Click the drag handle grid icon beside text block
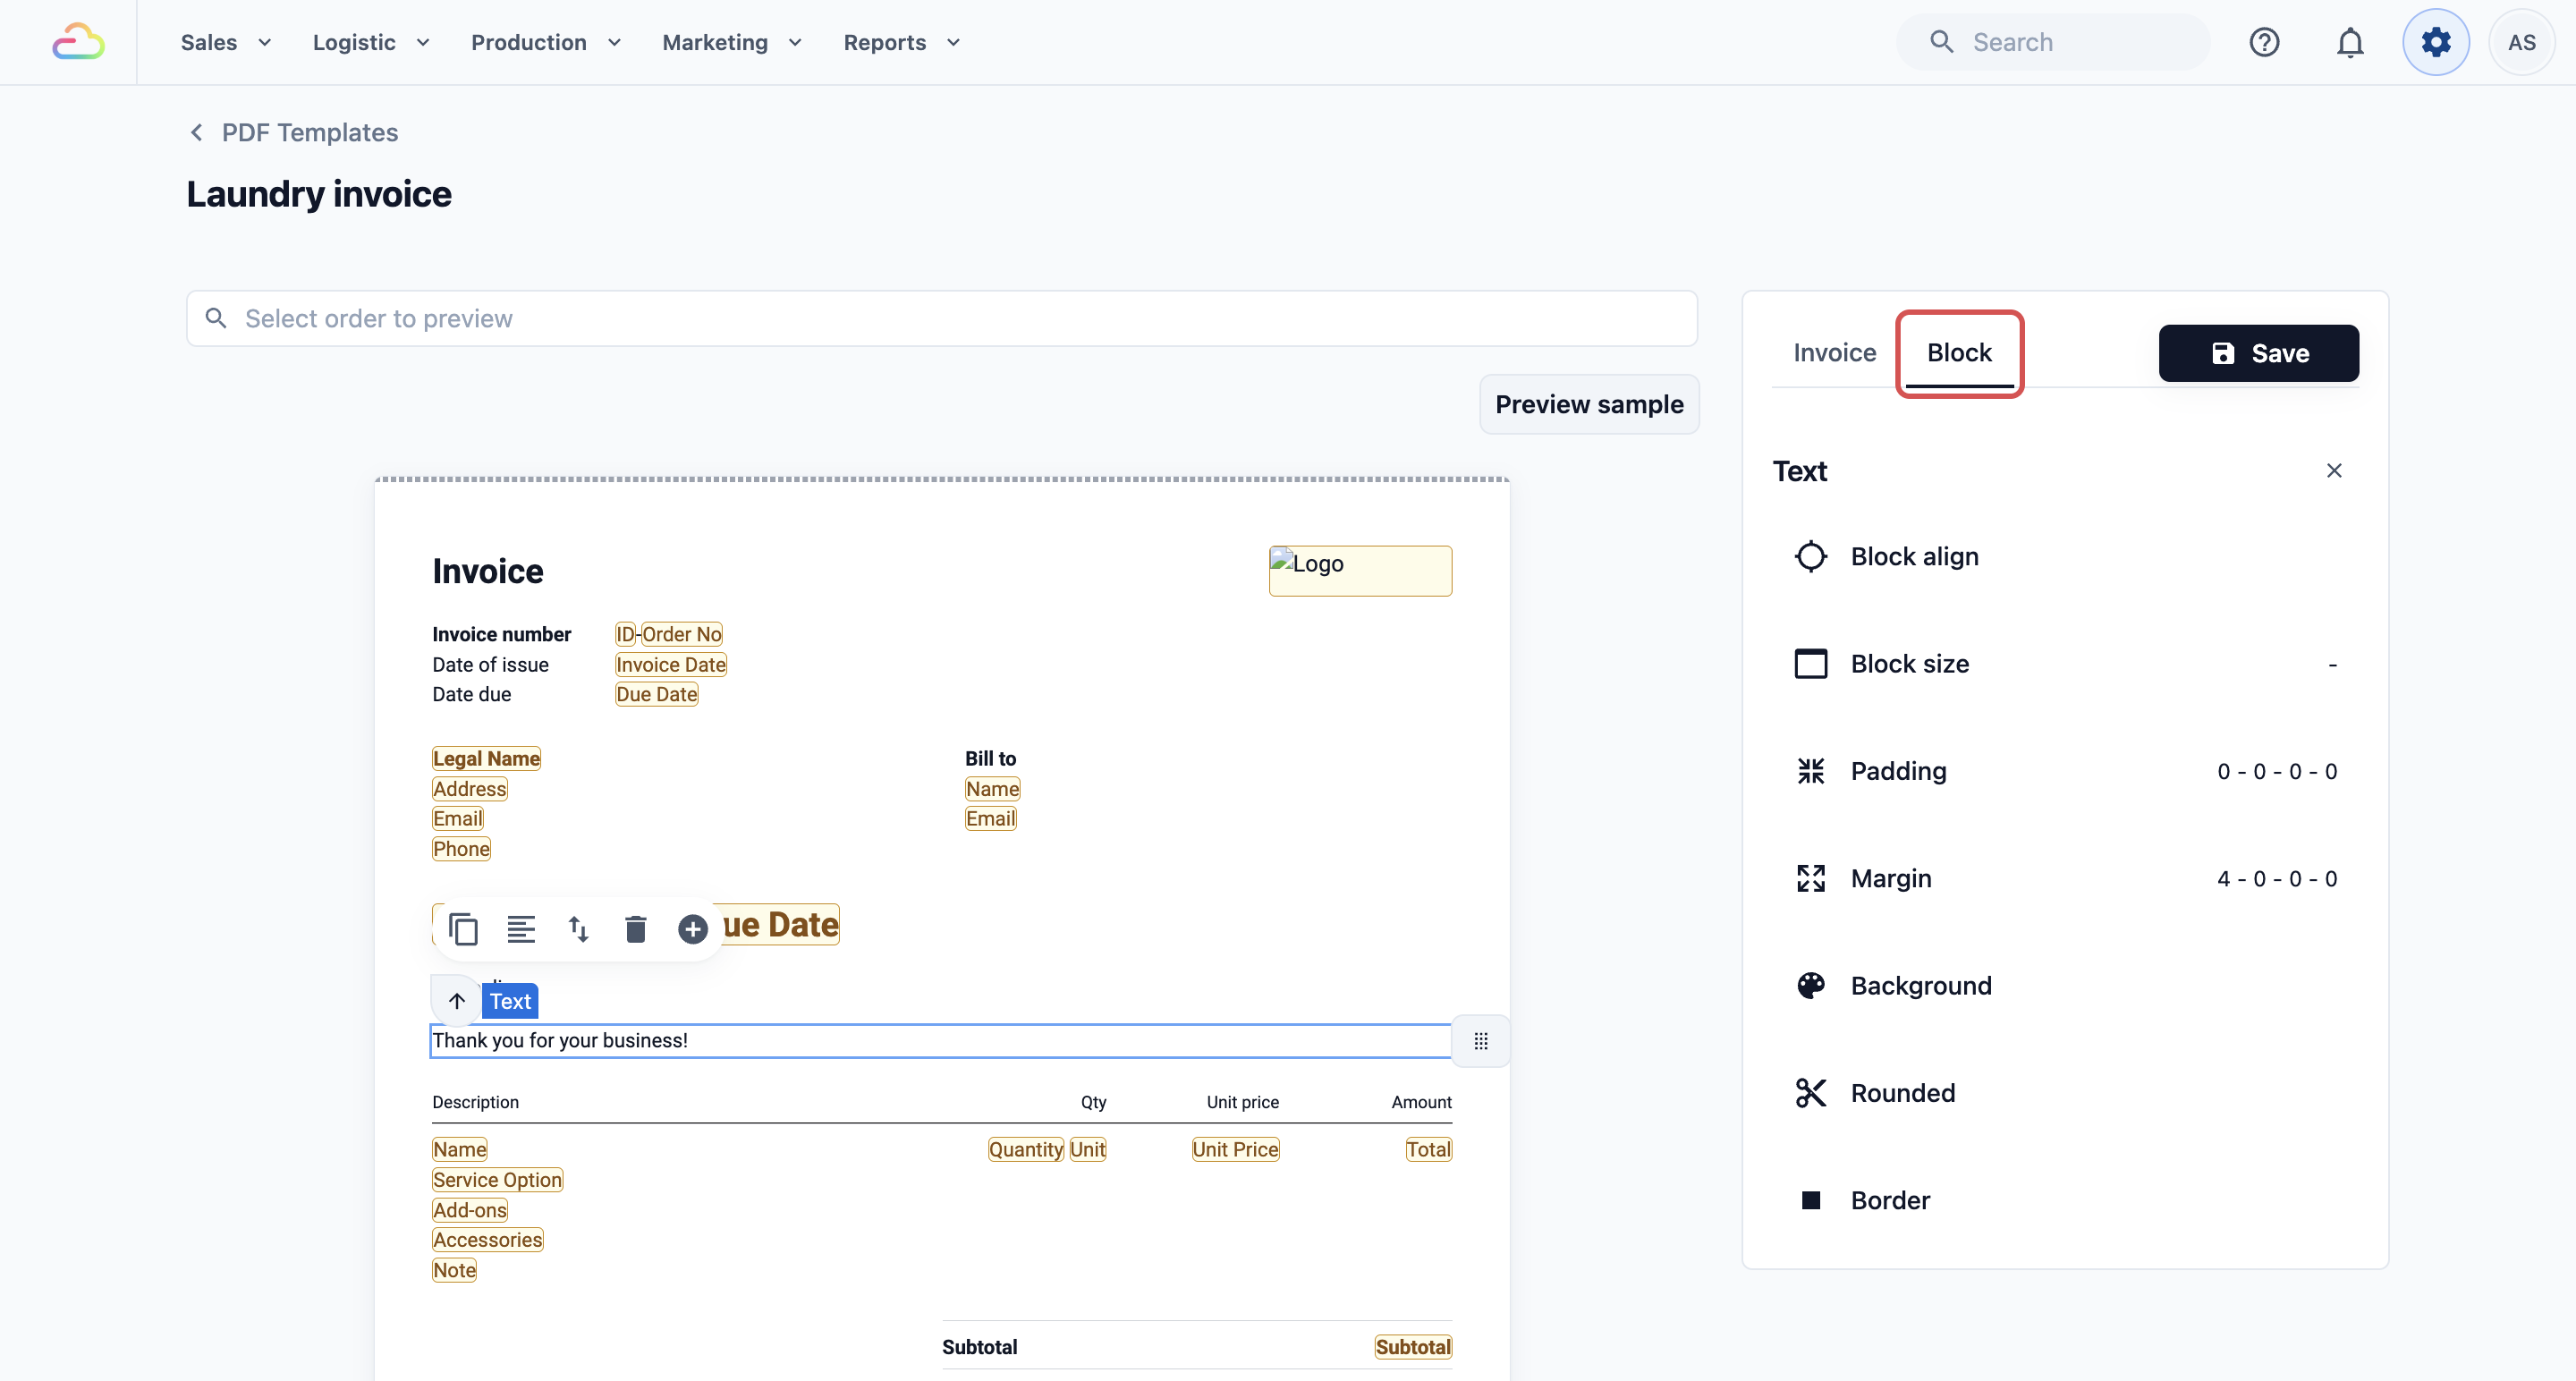This screenshot has height=1381, width=2576. pos(1481,1041)
